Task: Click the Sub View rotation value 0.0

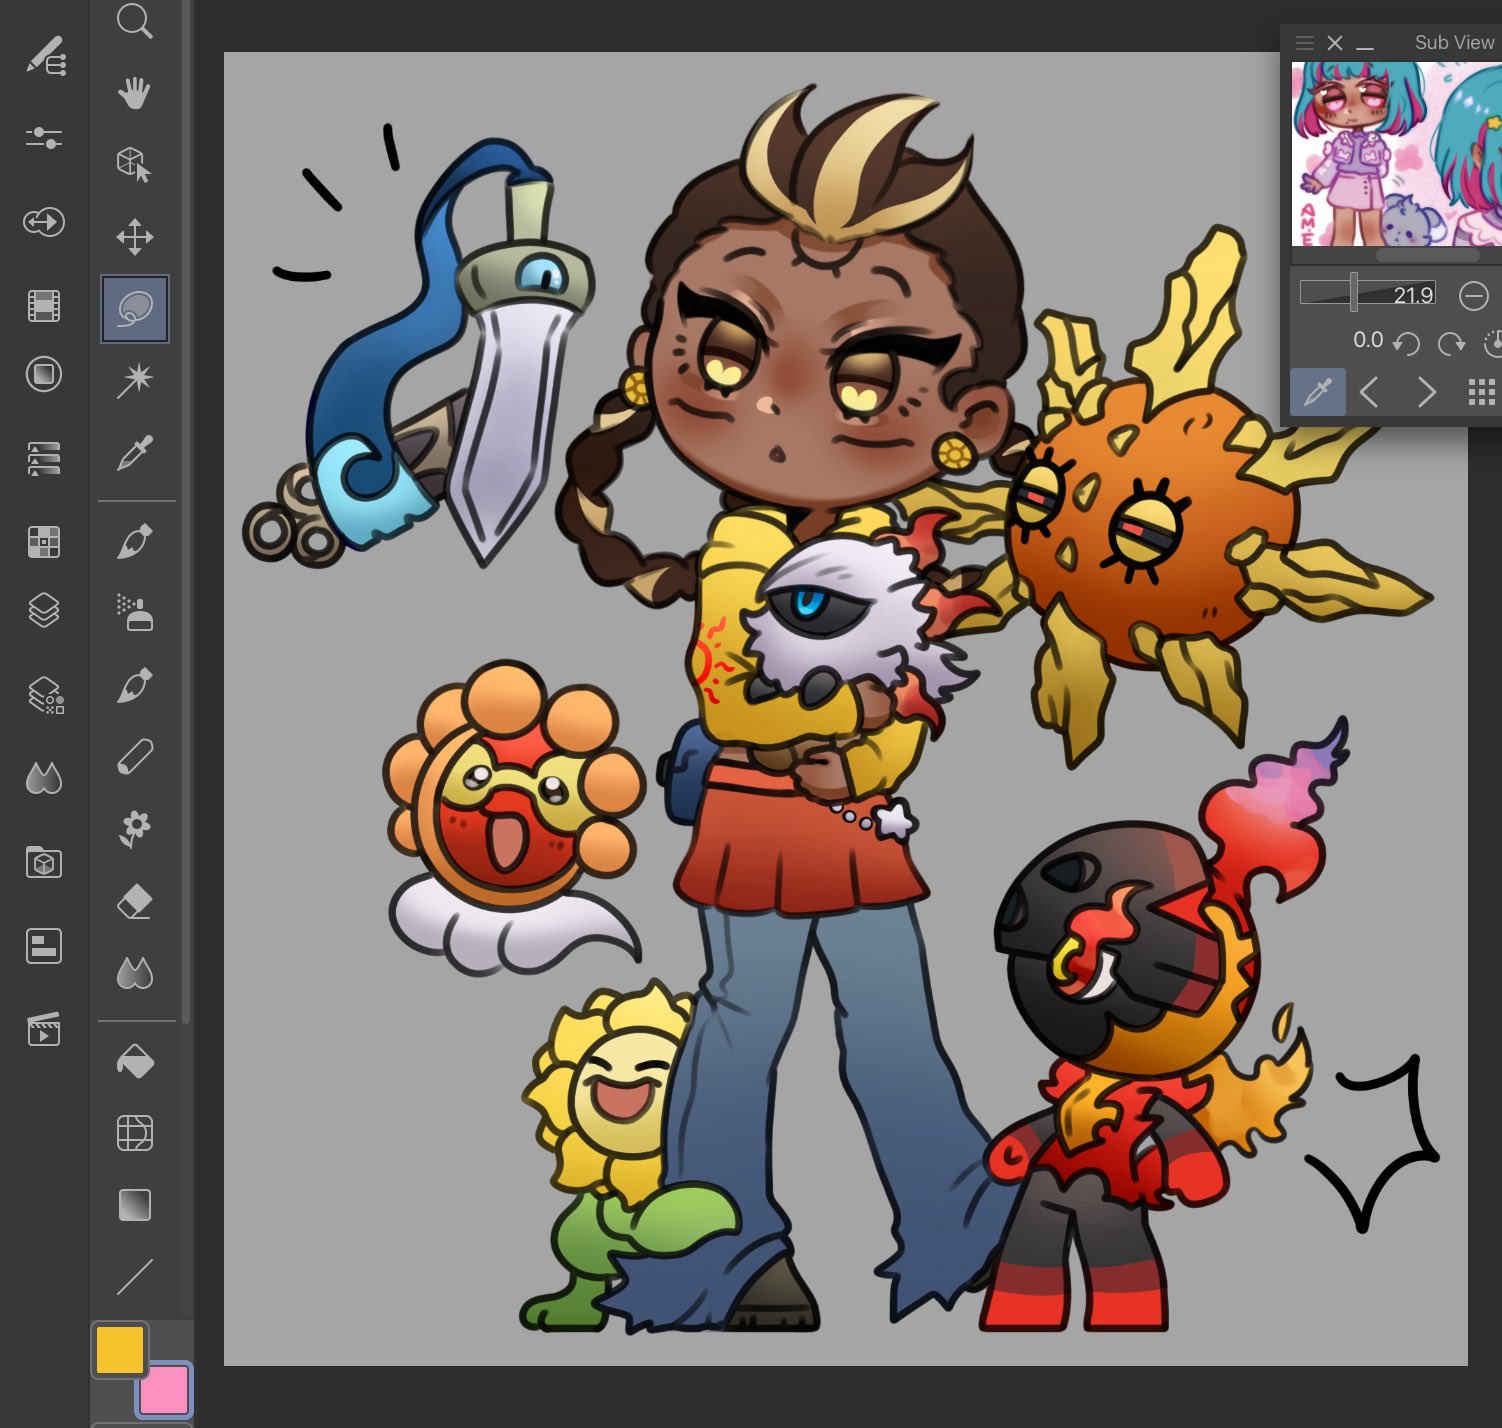Action: tap(1368, 340)
